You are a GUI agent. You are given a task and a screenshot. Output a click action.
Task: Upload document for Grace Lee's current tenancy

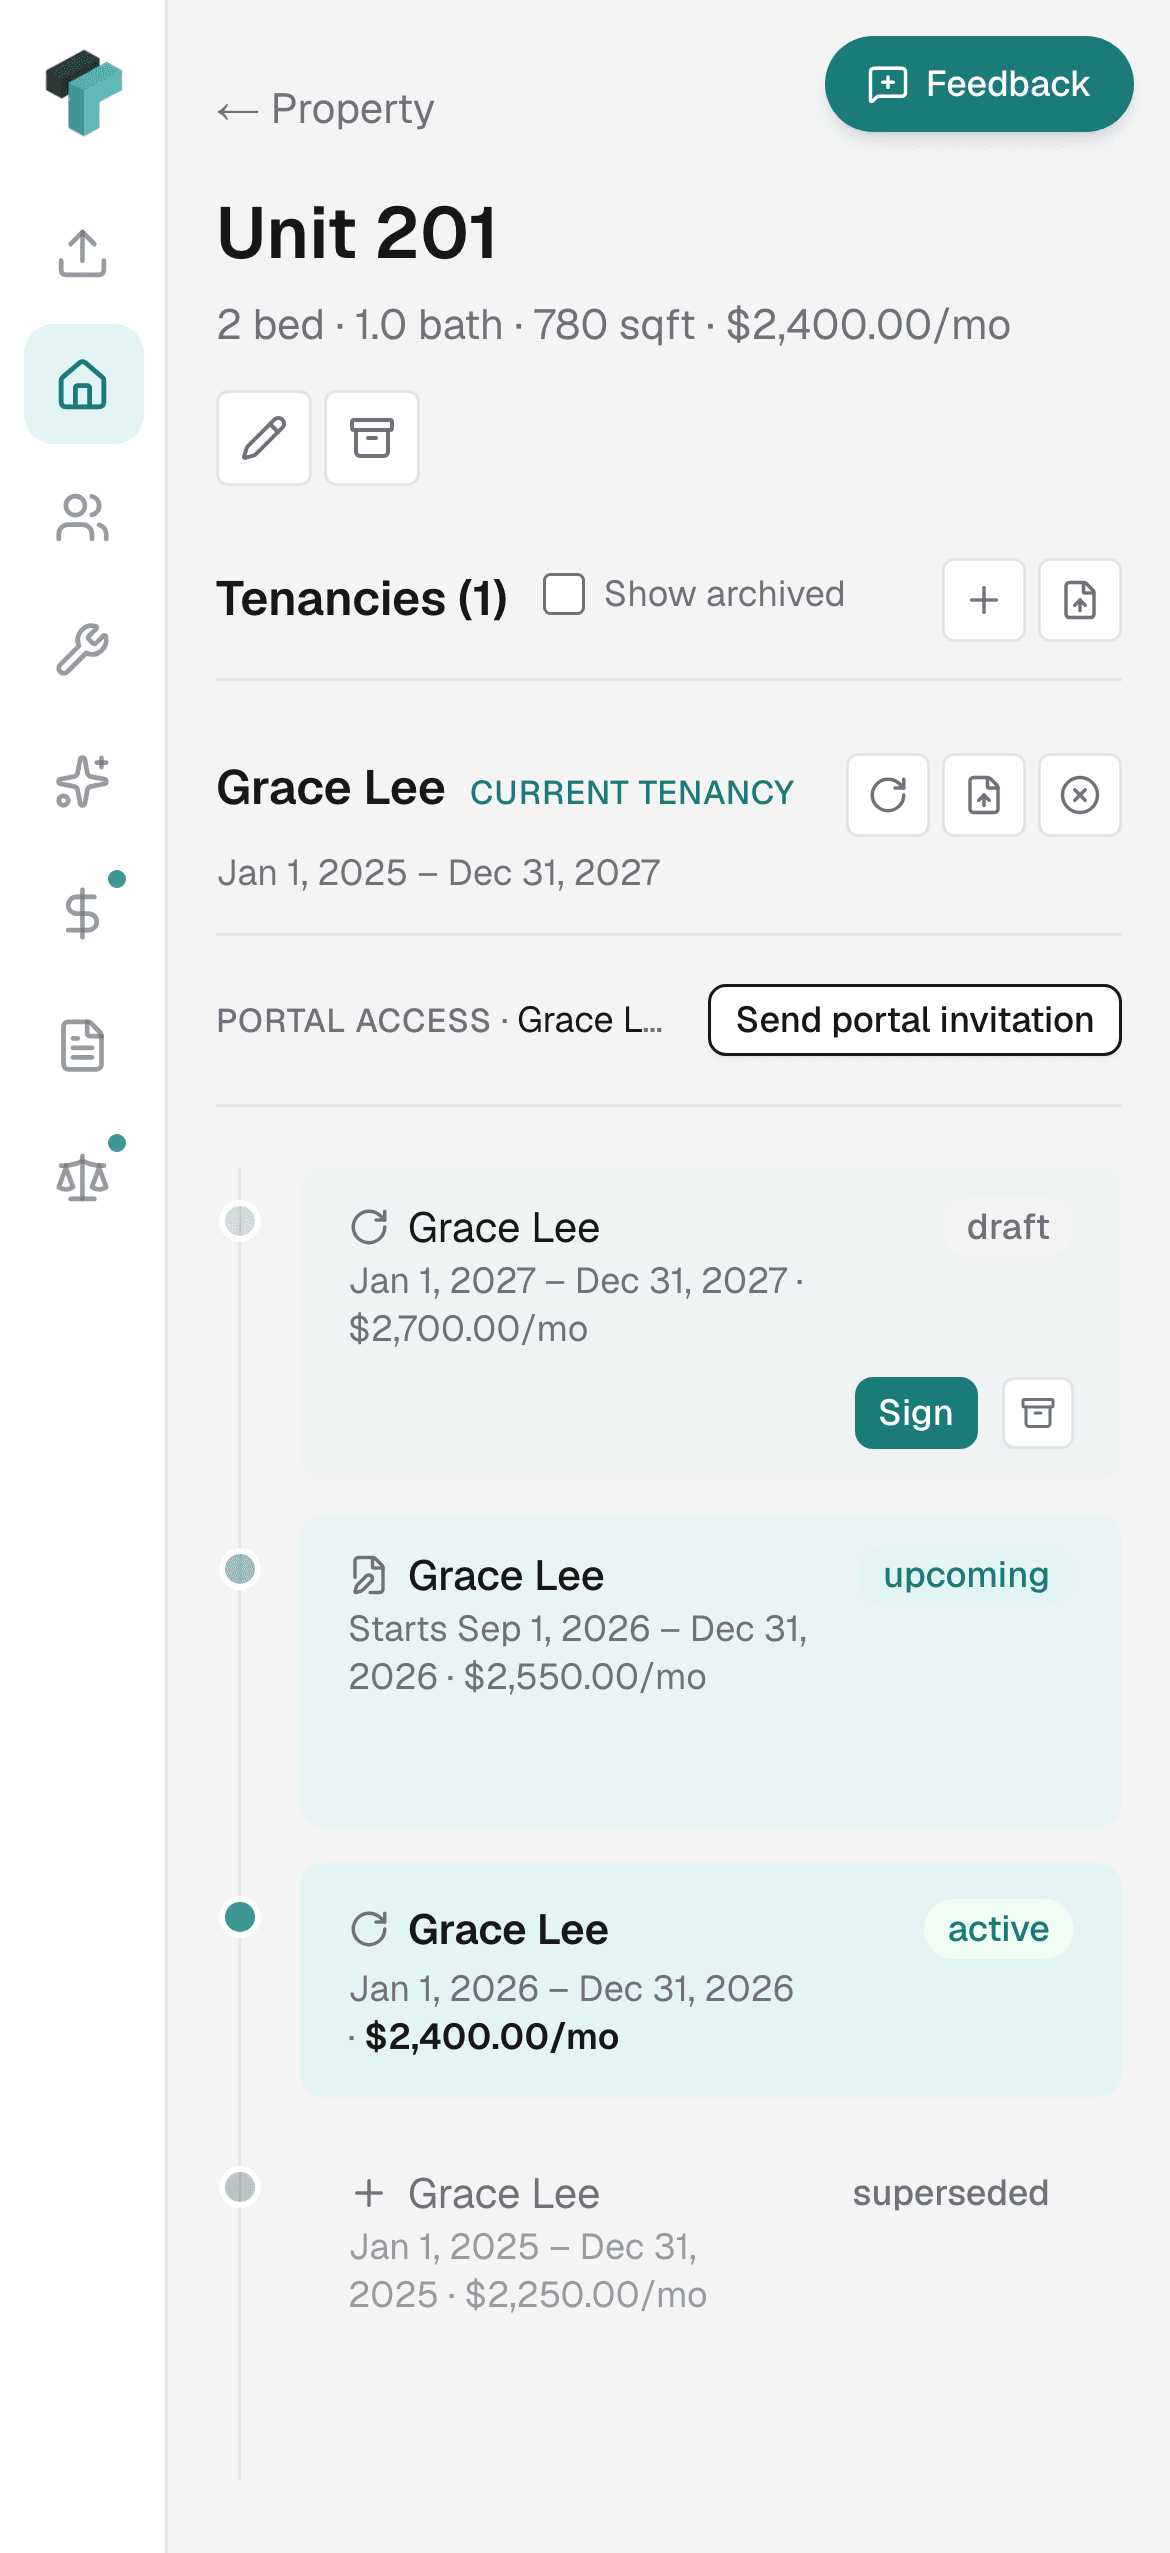click(984, 795)
